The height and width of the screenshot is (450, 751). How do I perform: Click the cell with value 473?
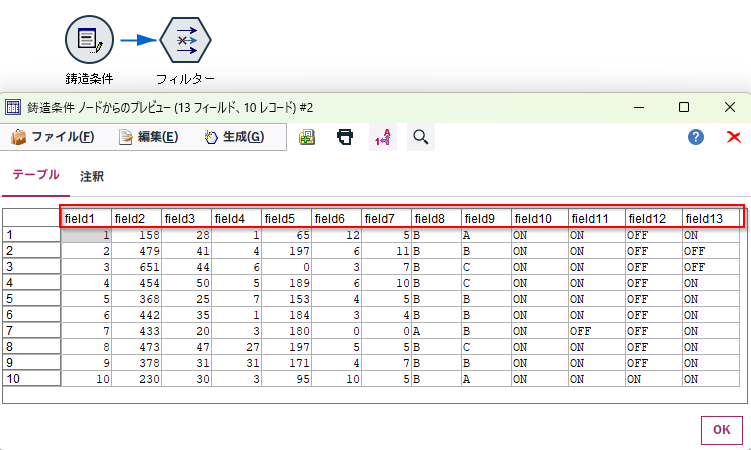(x=137, y=347)
